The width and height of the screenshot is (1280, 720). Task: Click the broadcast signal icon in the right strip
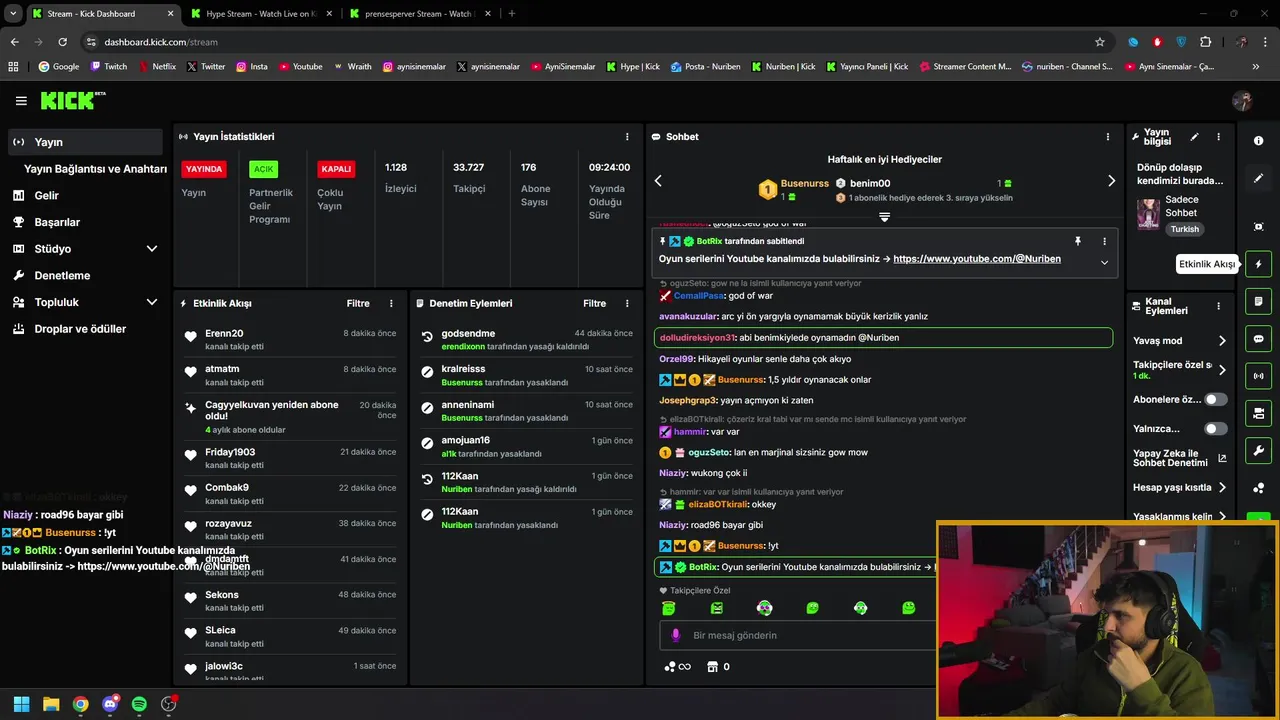1258,376
